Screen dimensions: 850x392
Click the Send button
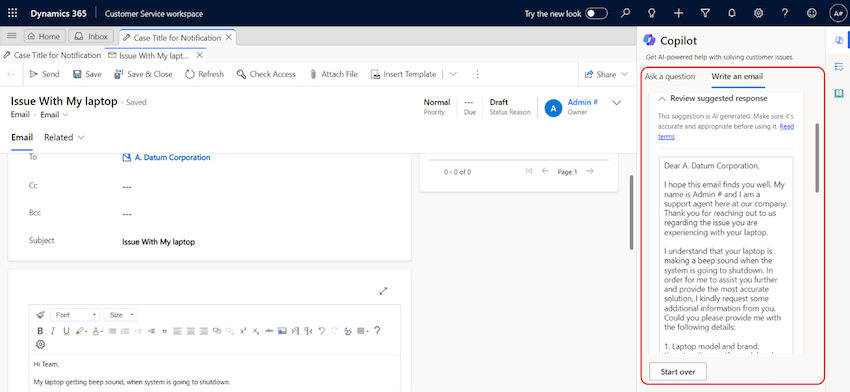44,74
